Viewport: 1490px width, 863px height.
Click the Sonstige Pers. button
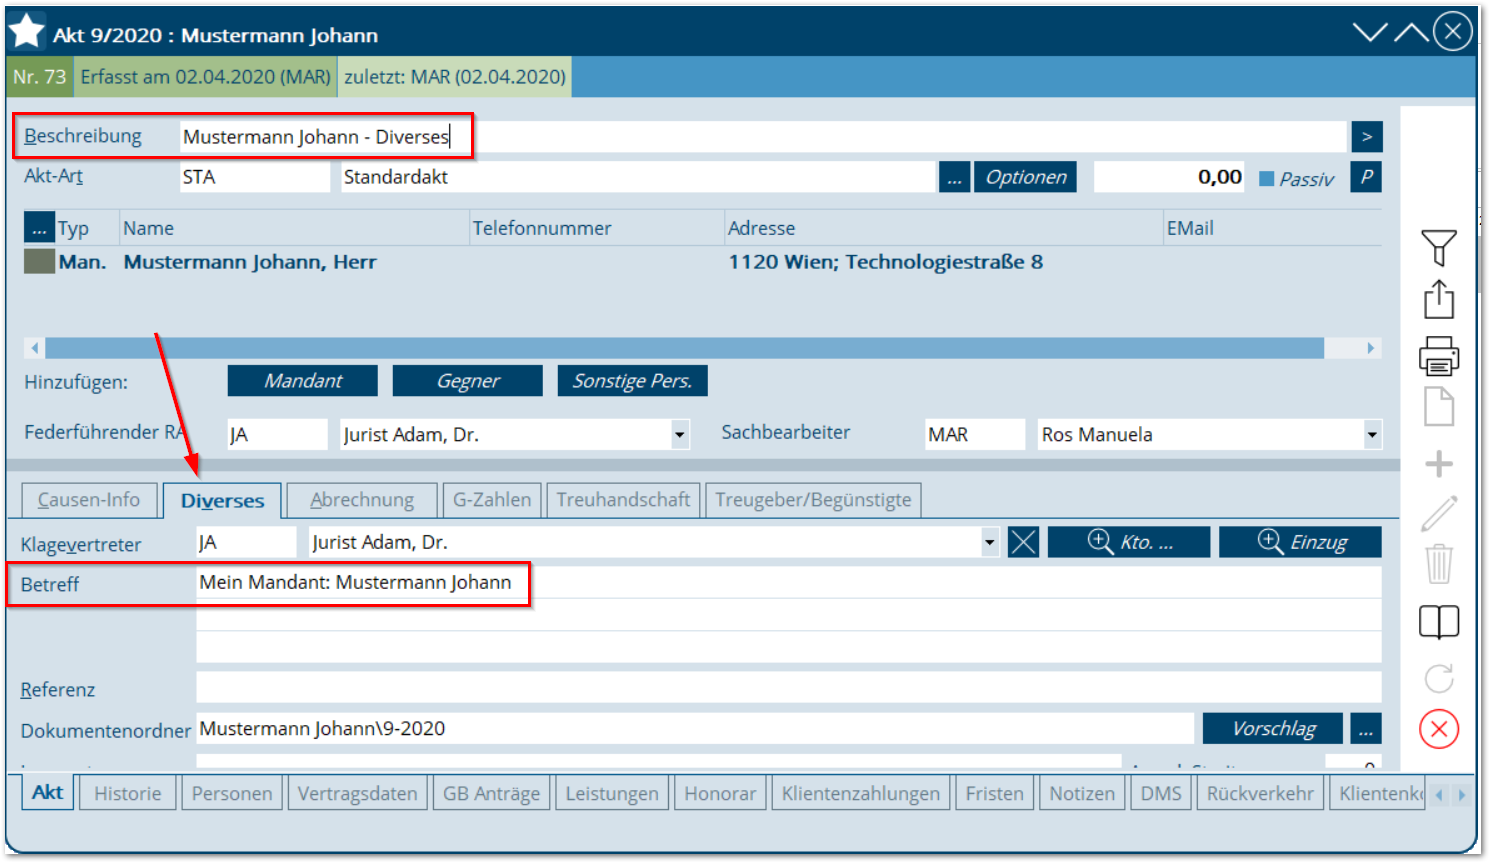click(x=632, y=381)
